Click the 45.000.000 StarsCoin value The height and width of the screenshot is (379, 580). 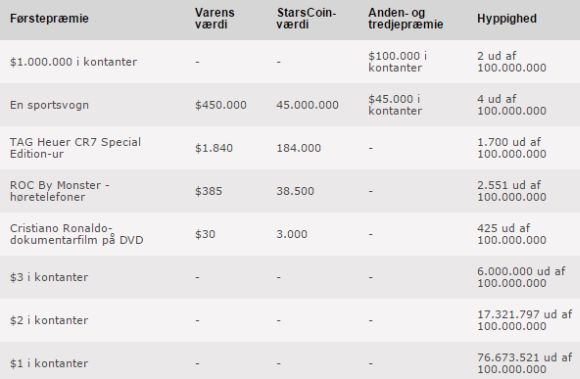tap(307, 105)
